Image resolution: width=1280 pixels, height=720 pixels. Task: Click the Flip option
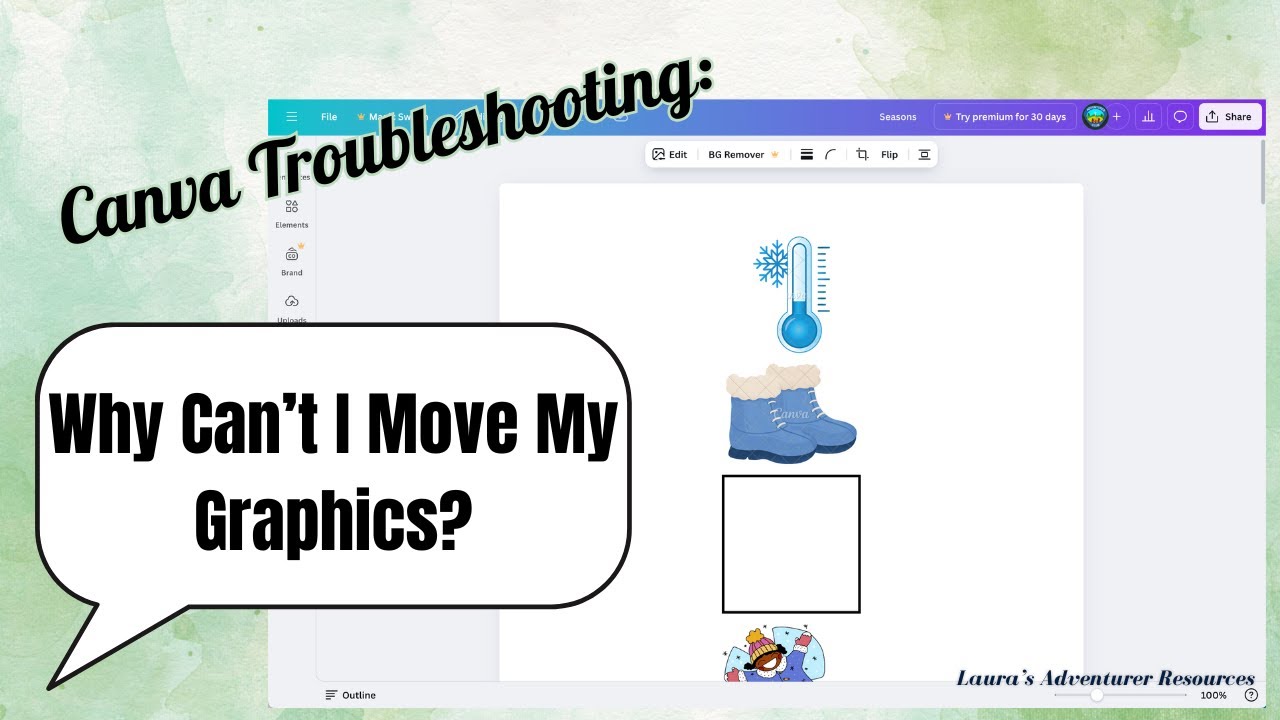click(889, 155)
